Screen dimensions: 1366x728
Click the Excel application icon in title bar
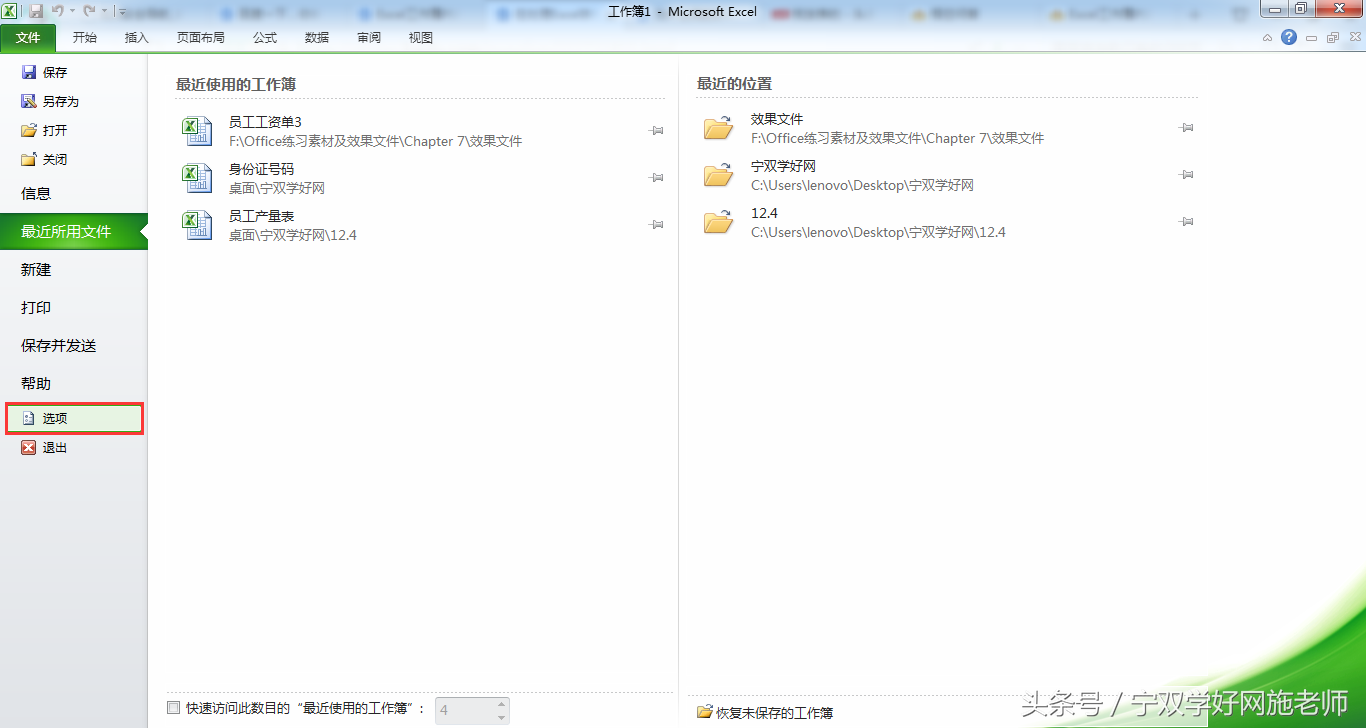click(9, 11)
